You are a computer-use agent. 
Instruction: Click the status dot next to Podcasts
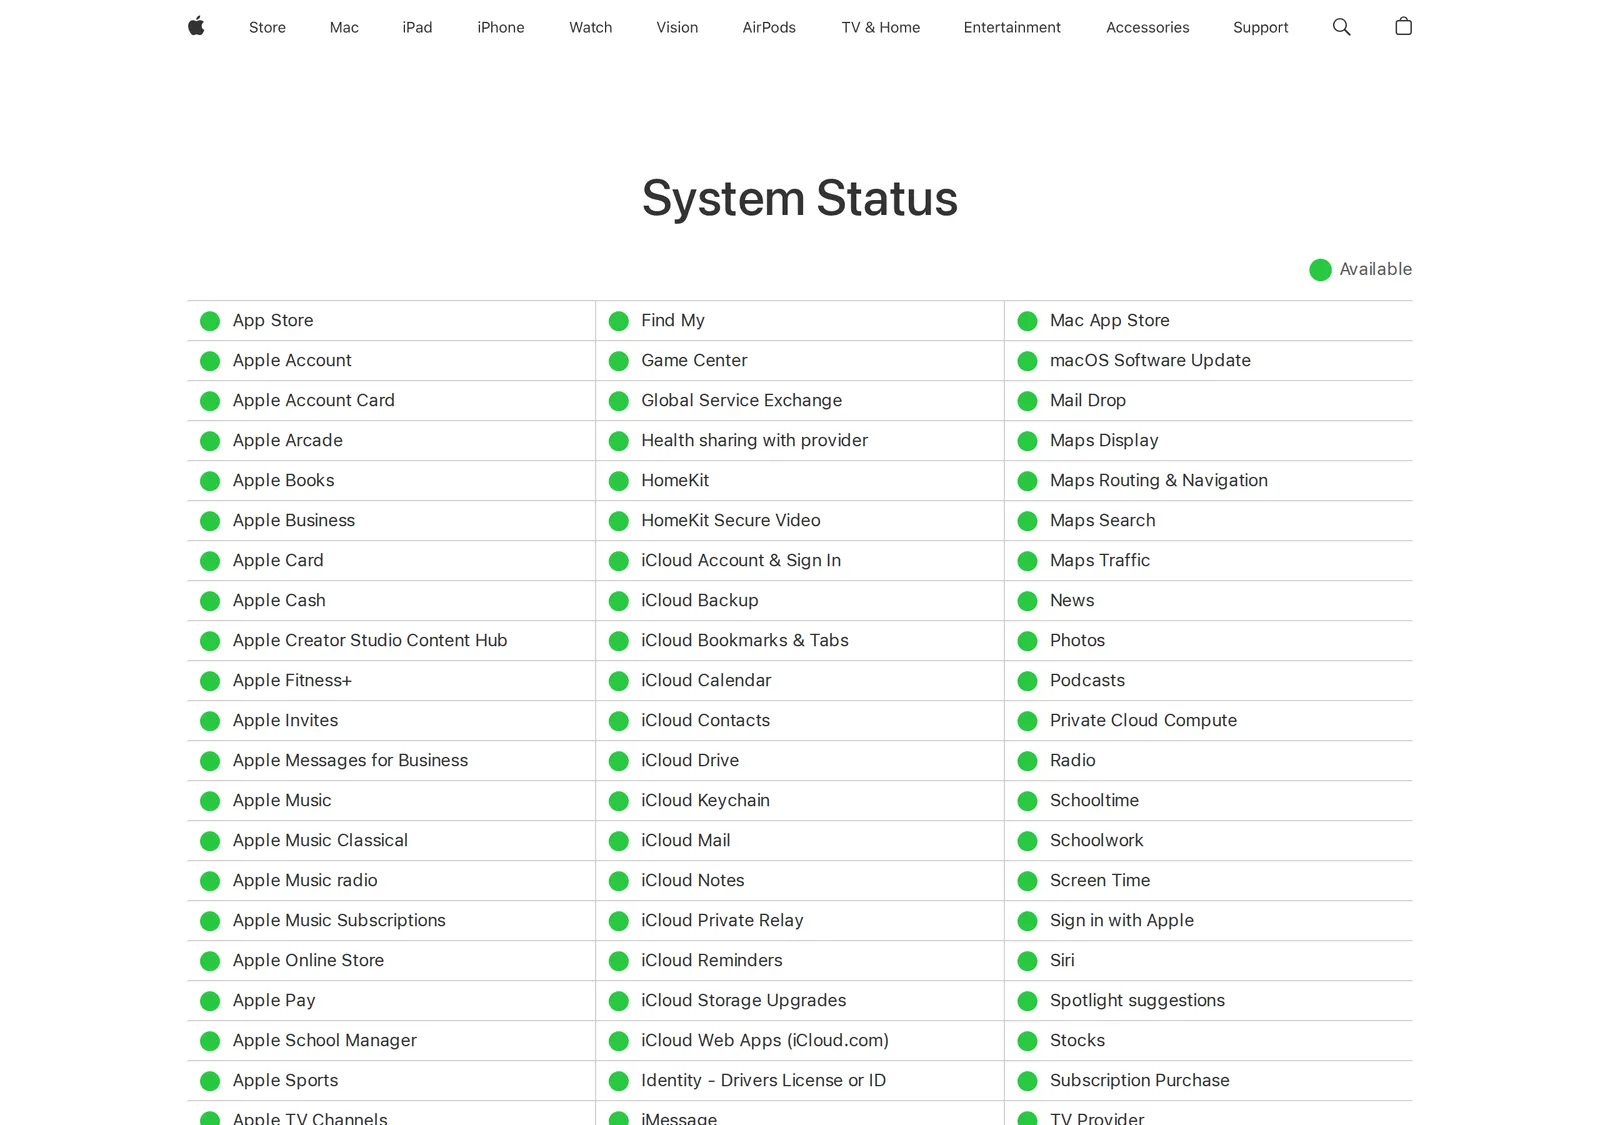point(1027,681)
